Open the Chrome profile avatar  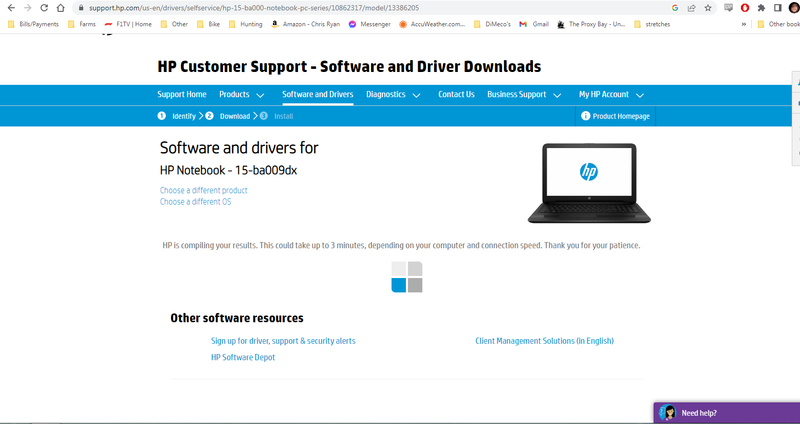(x=794, y=8)
